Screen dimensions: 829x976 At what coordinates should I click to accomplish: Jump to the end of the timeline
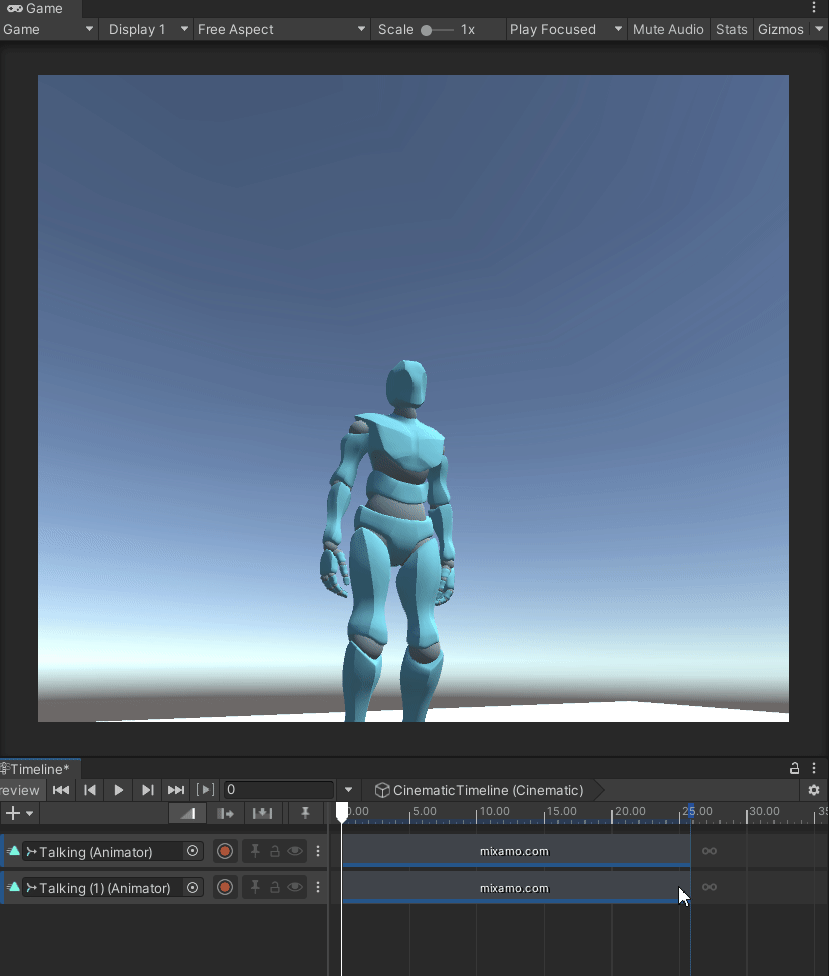[176, 790]
